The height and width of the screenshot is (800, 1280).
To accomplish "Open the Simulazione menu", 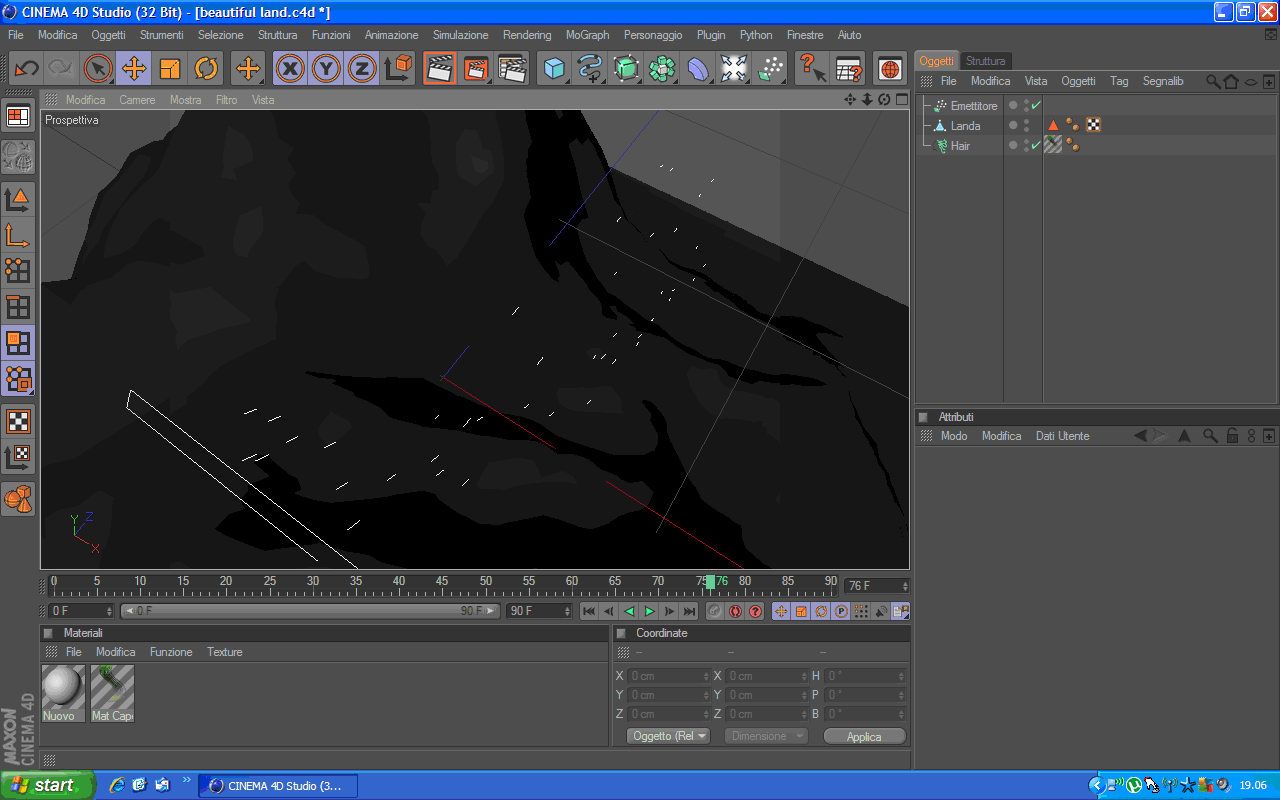I will pyautogui.click(x=460, y=35).
